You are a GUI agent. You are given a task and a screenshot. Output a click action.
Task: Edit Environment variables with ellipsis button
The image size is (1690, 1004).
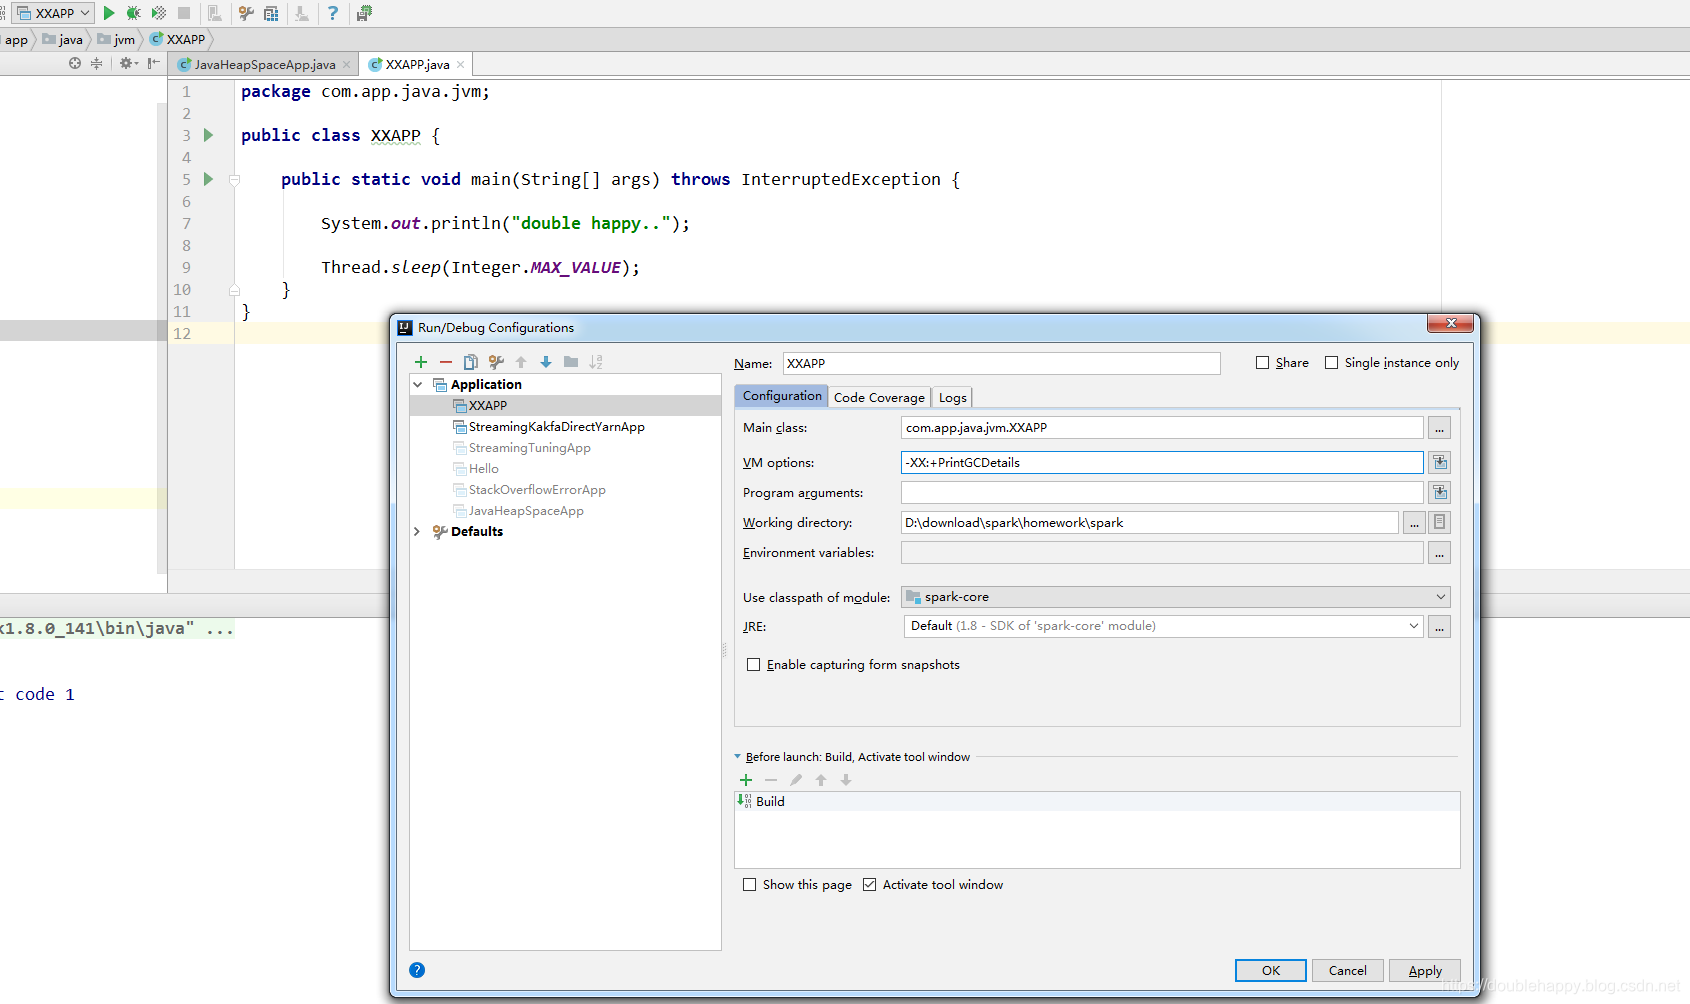tap(1440, 552)
